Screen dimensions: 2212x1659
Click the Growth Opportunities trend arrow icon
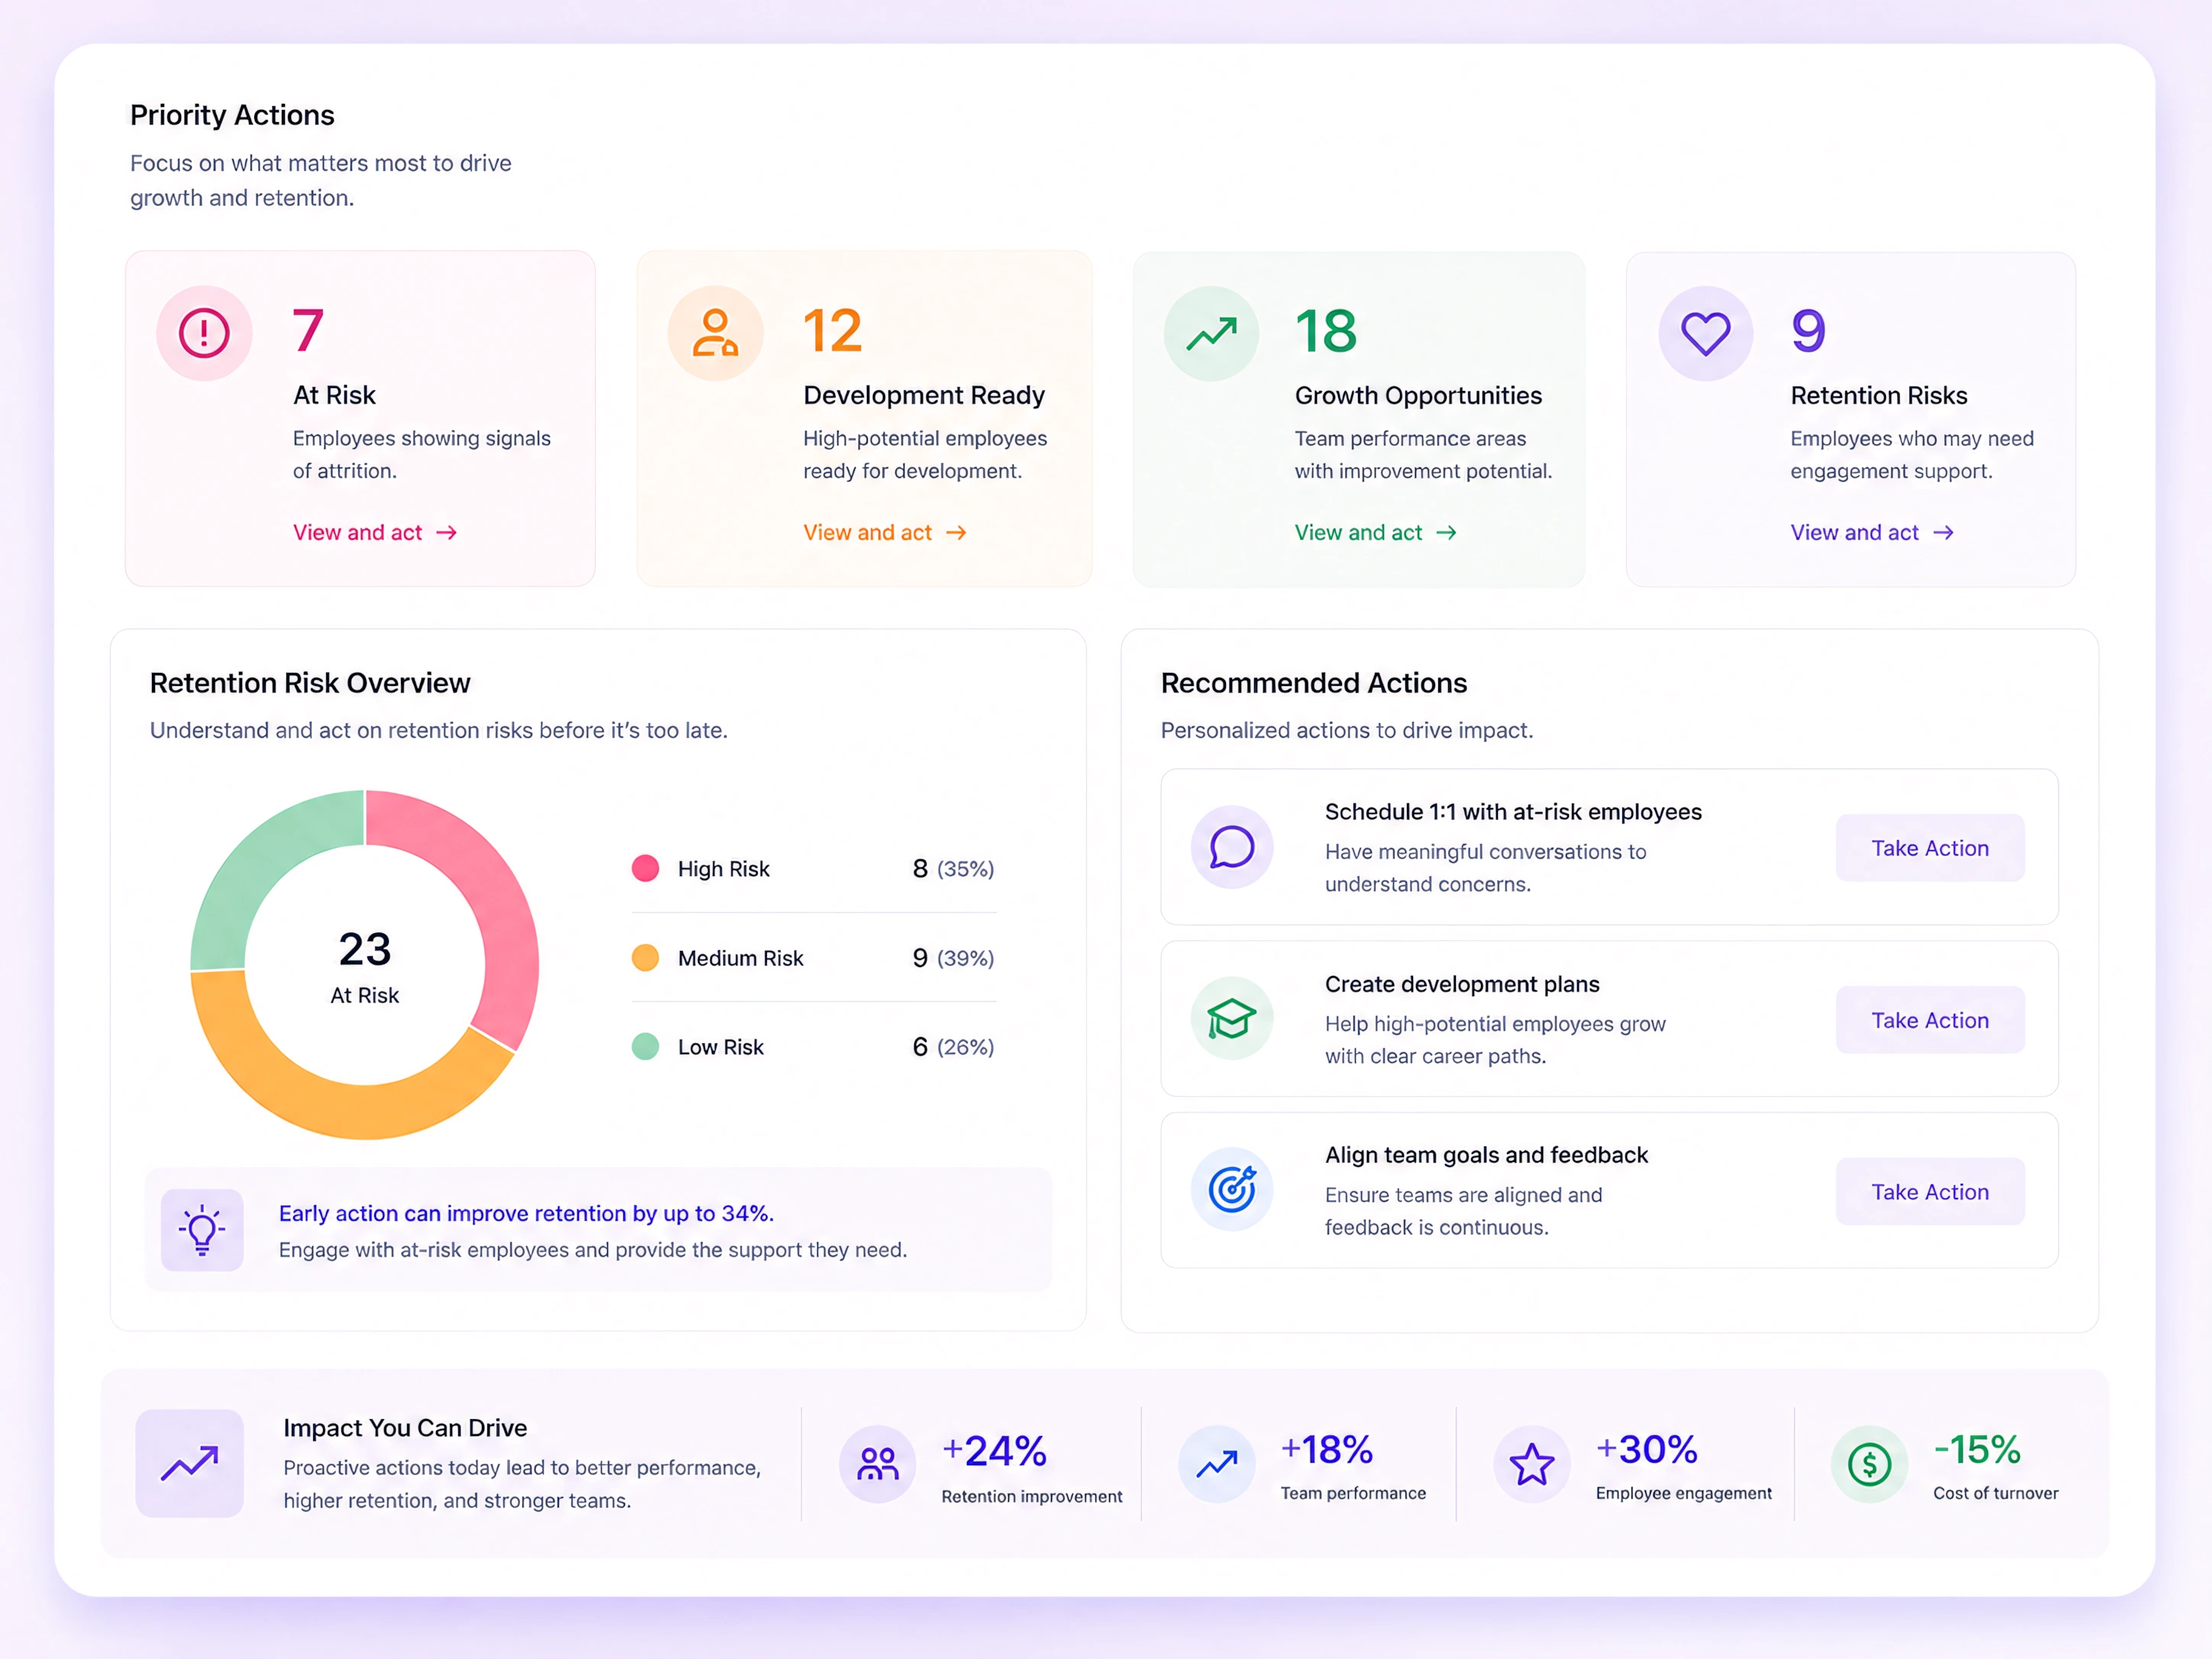click(1211, 333)
